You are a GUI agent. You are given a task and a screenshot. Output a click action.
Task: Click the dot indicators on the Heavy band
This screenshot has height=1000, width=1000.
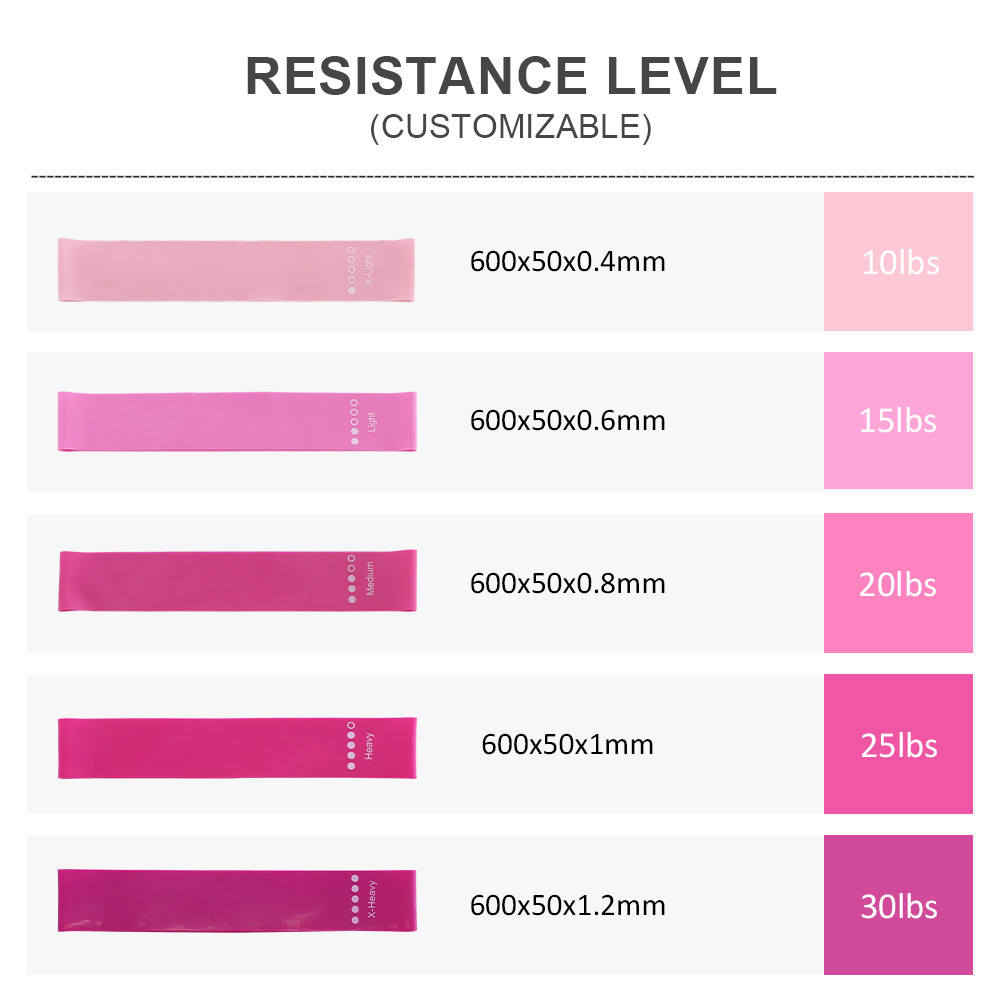tap(351, 746)
